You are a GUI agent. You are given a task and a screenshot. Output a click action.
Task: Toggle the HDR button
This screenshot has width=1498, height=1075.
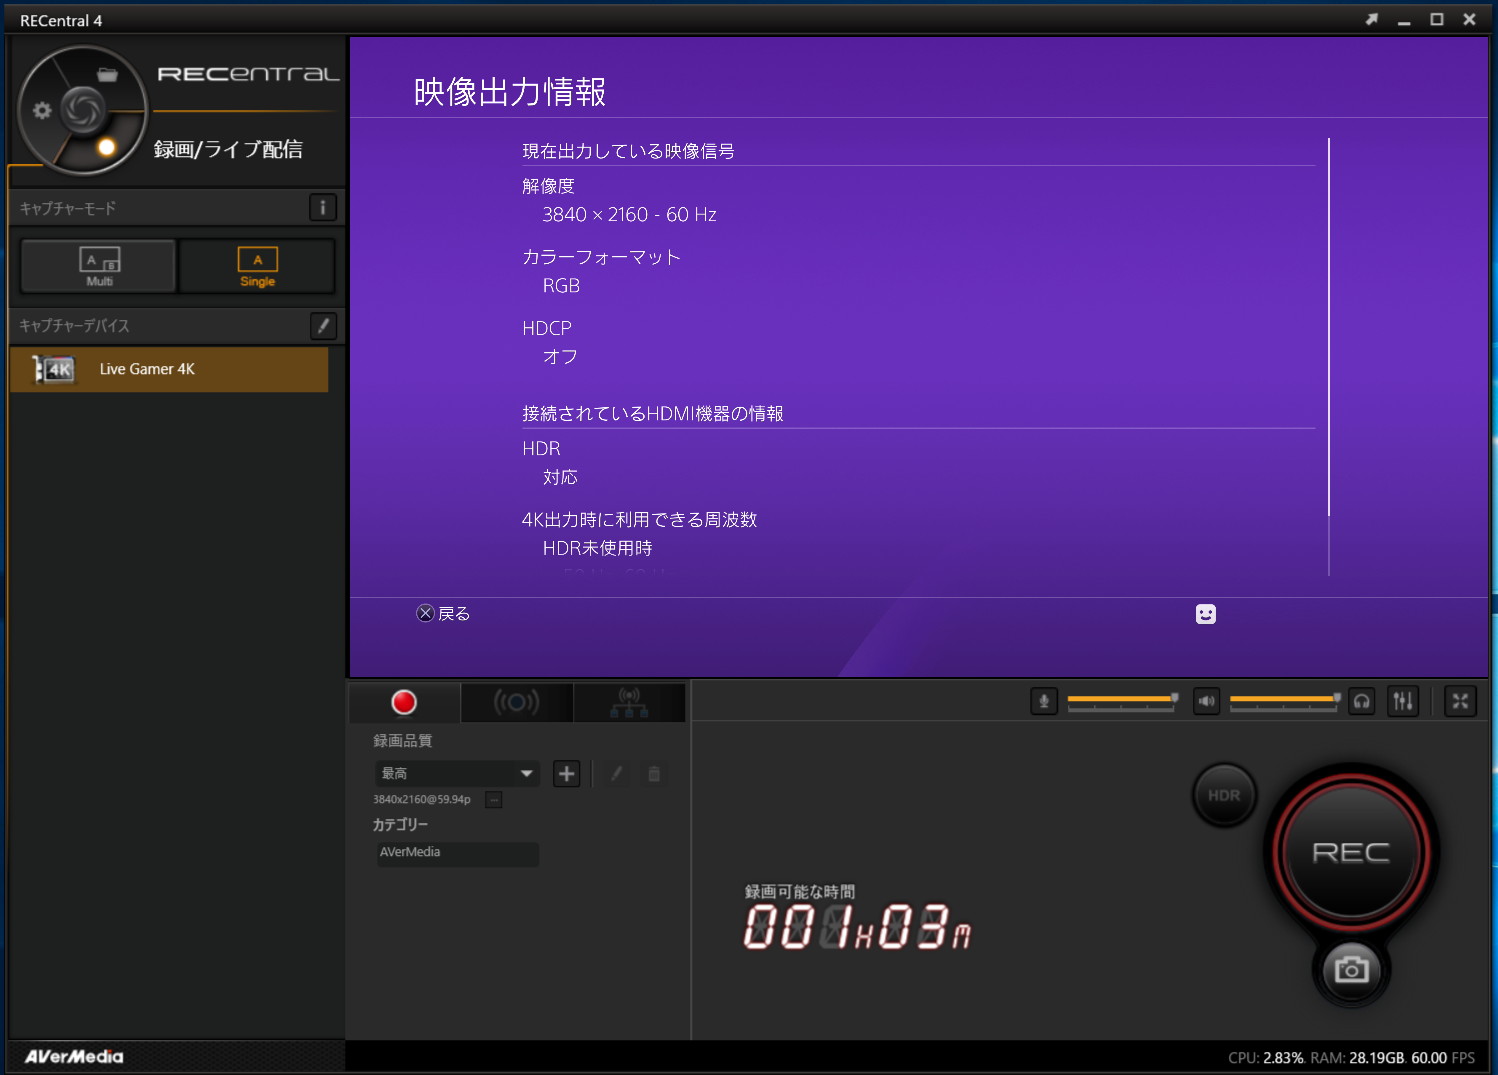click(1224, 795)
